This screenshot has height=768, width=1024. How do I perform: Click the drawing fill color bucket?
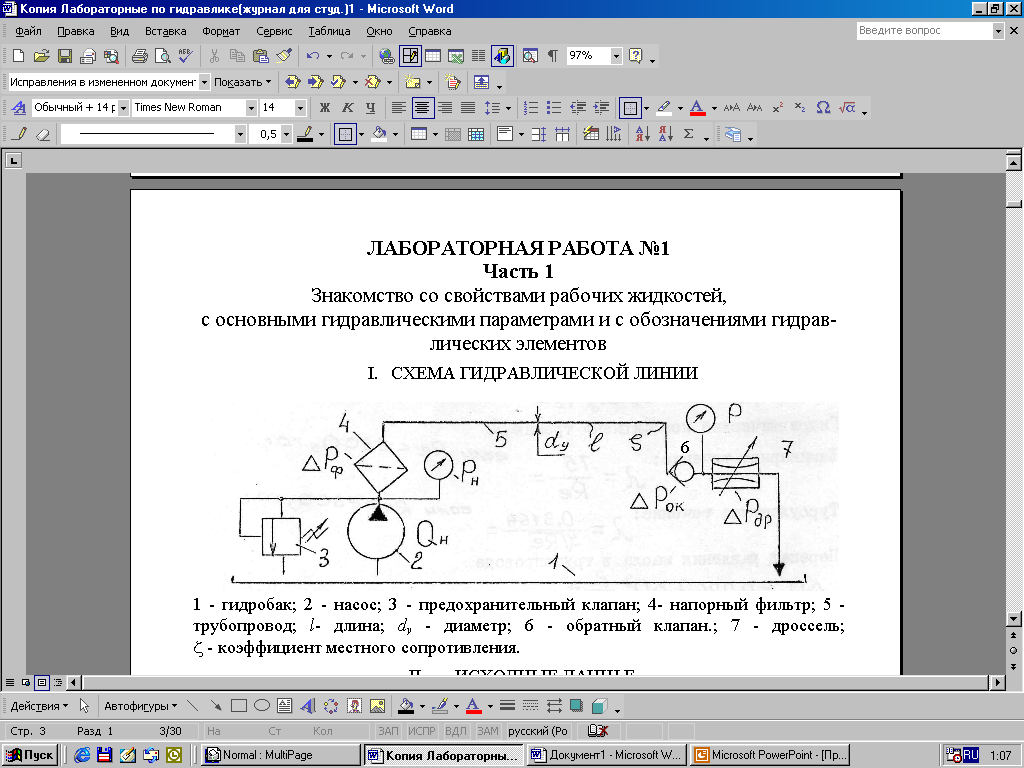[x=406, y=706]
